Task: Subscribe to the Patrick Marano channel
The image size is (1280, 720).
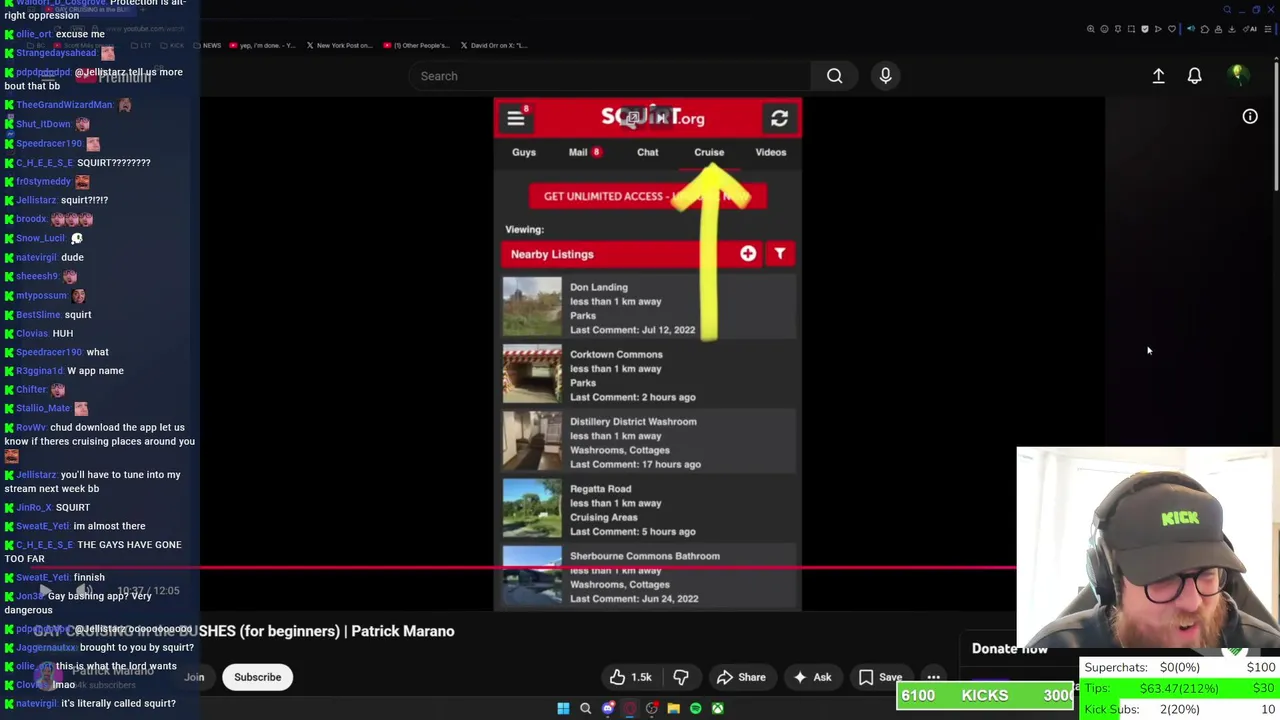Action: click(x=257, y=677)
